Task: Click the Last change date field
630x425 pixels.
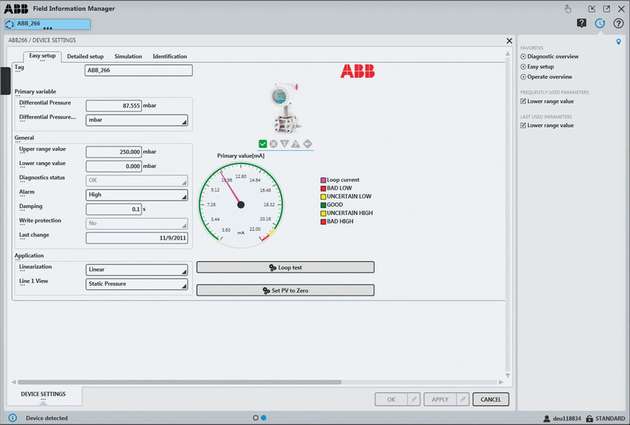Action: tap(137, 238)
